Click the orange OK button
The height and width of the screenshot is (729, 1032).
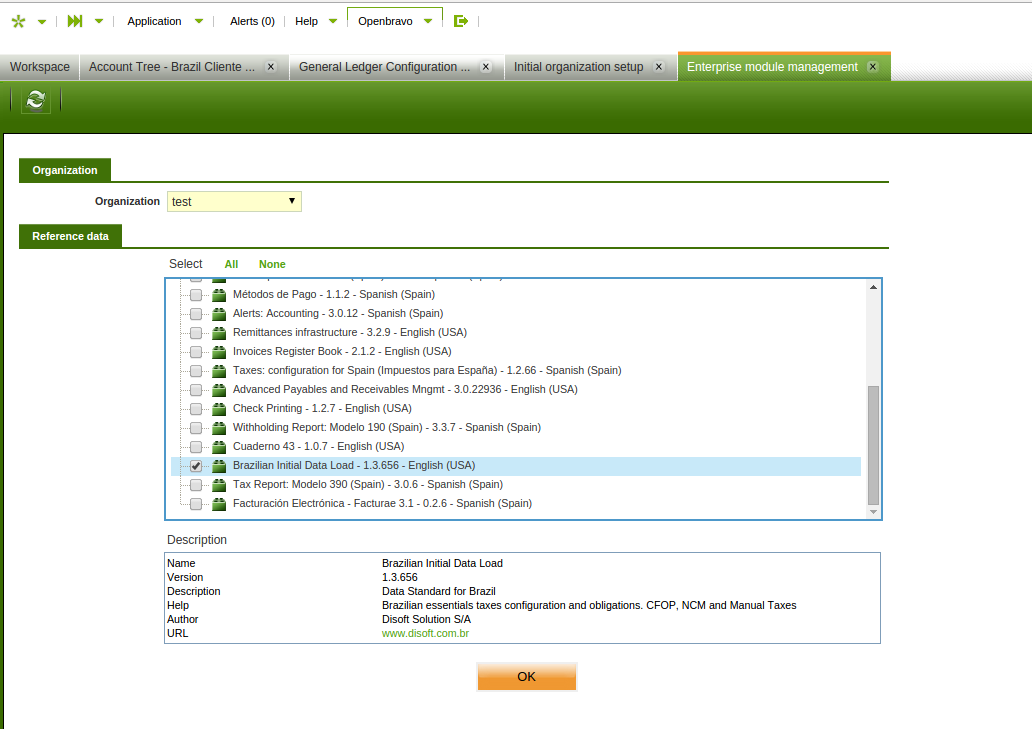(x=527, y=677)
